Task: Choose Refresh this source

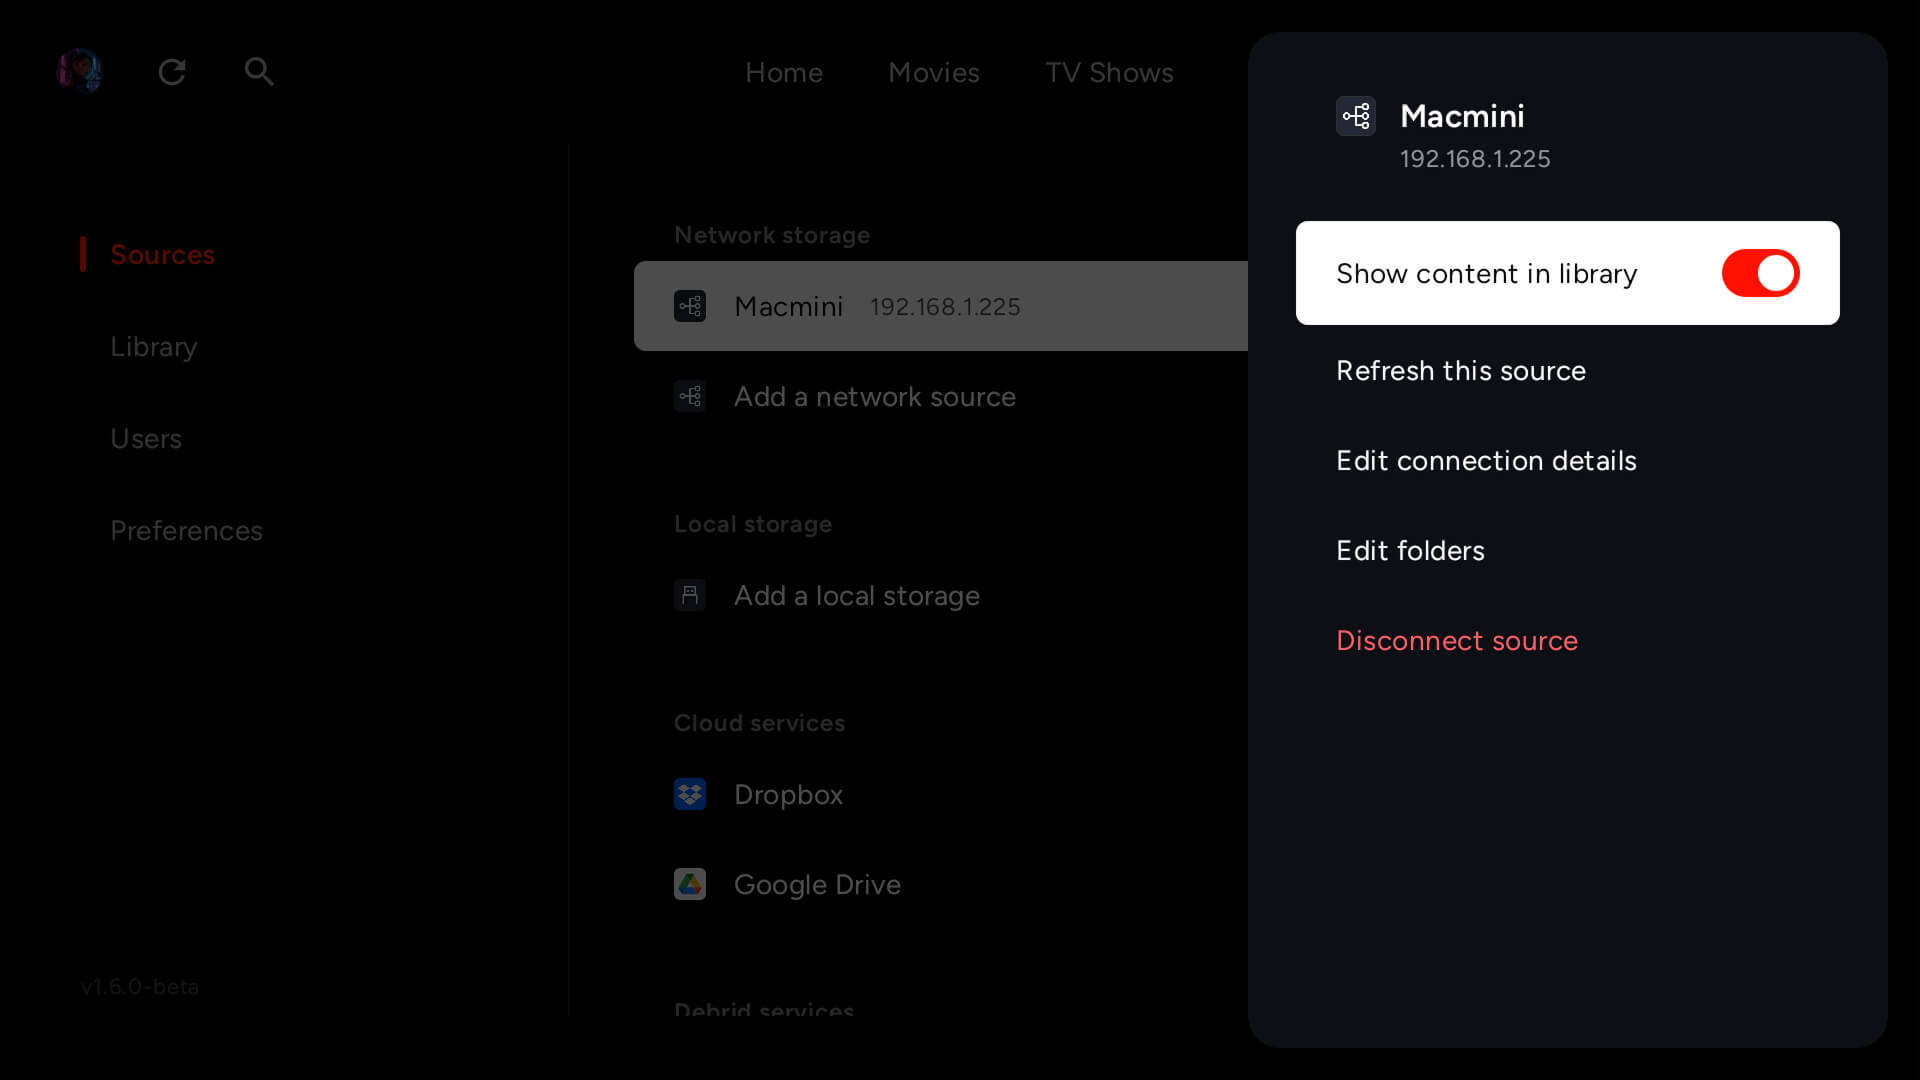Action: (x=1461, y=370)
